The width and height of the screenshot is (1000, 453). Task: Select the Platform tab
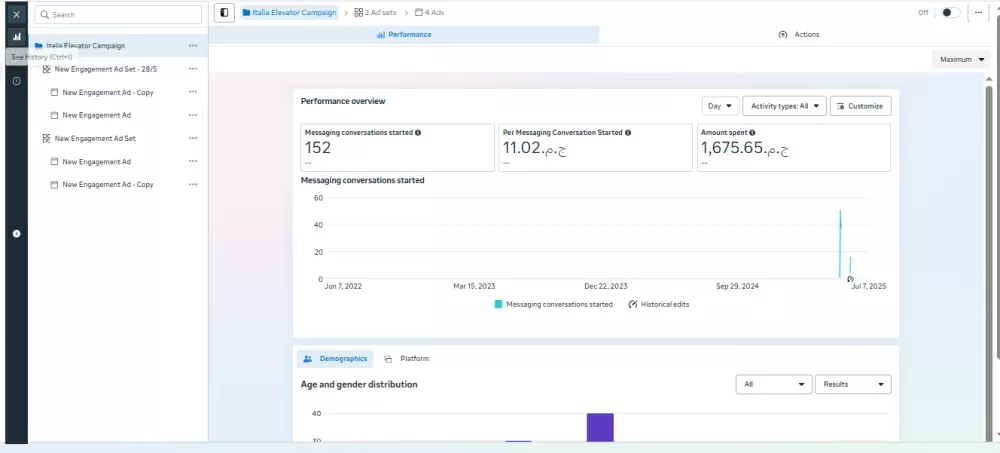(407, 359)
